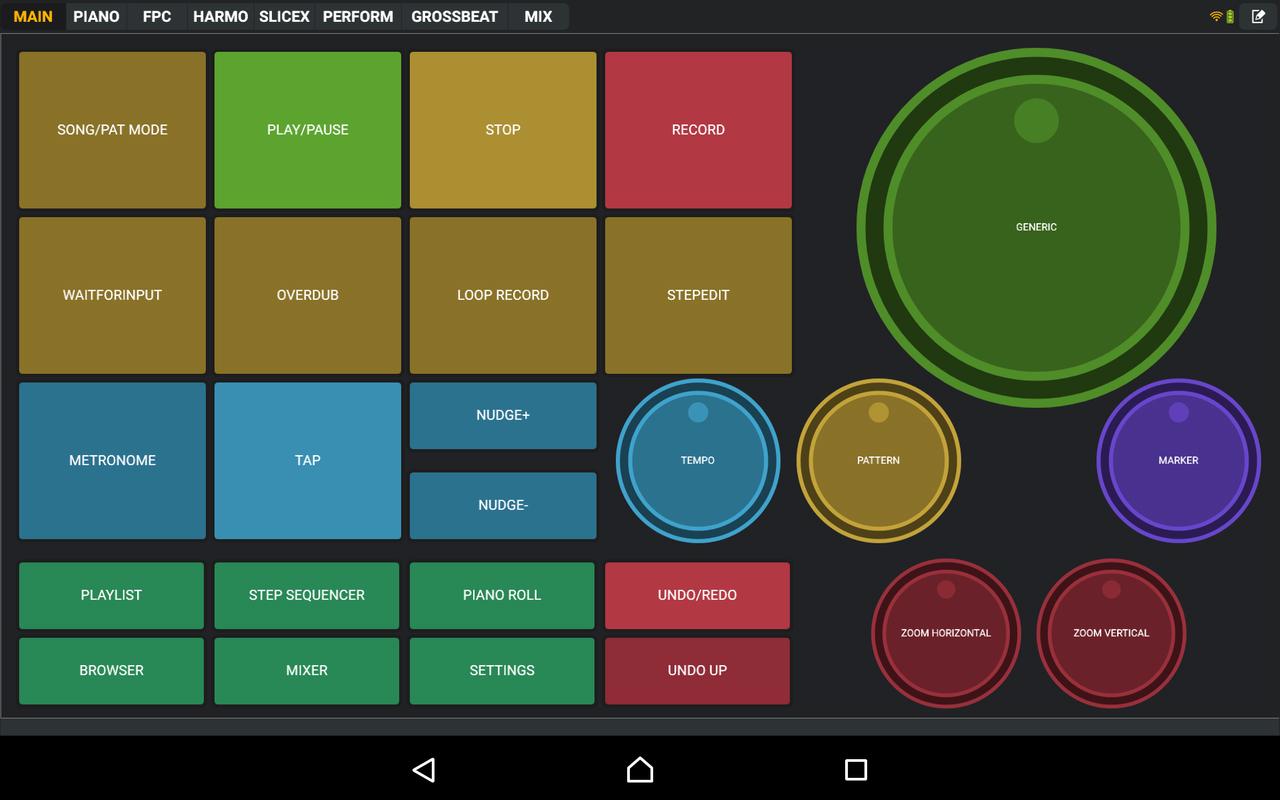
Task: Click the ZOOM HORIZONTAL knob
Action: point(946,633)
